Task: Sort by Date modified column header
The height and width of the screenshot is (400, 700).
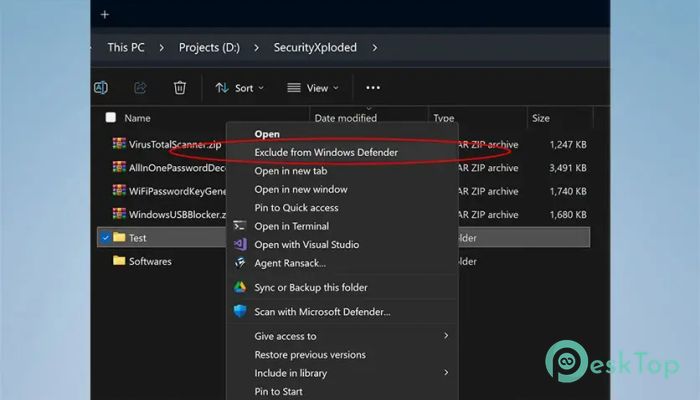Action: [x=346, y=118]
